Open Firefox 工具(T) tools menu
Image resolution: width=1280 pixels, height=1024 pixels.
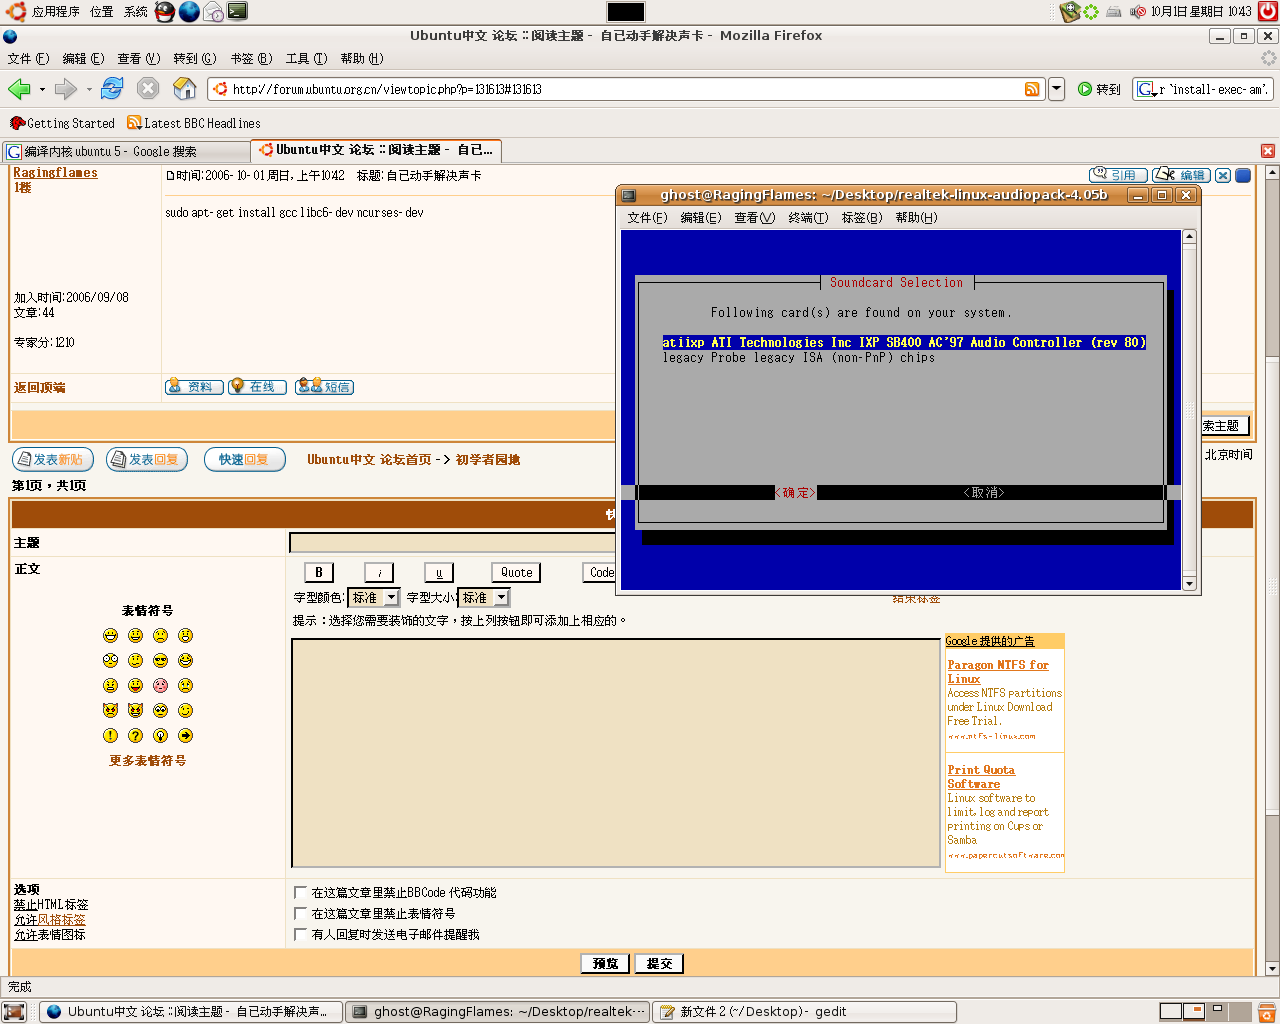(x=306, y=59)
